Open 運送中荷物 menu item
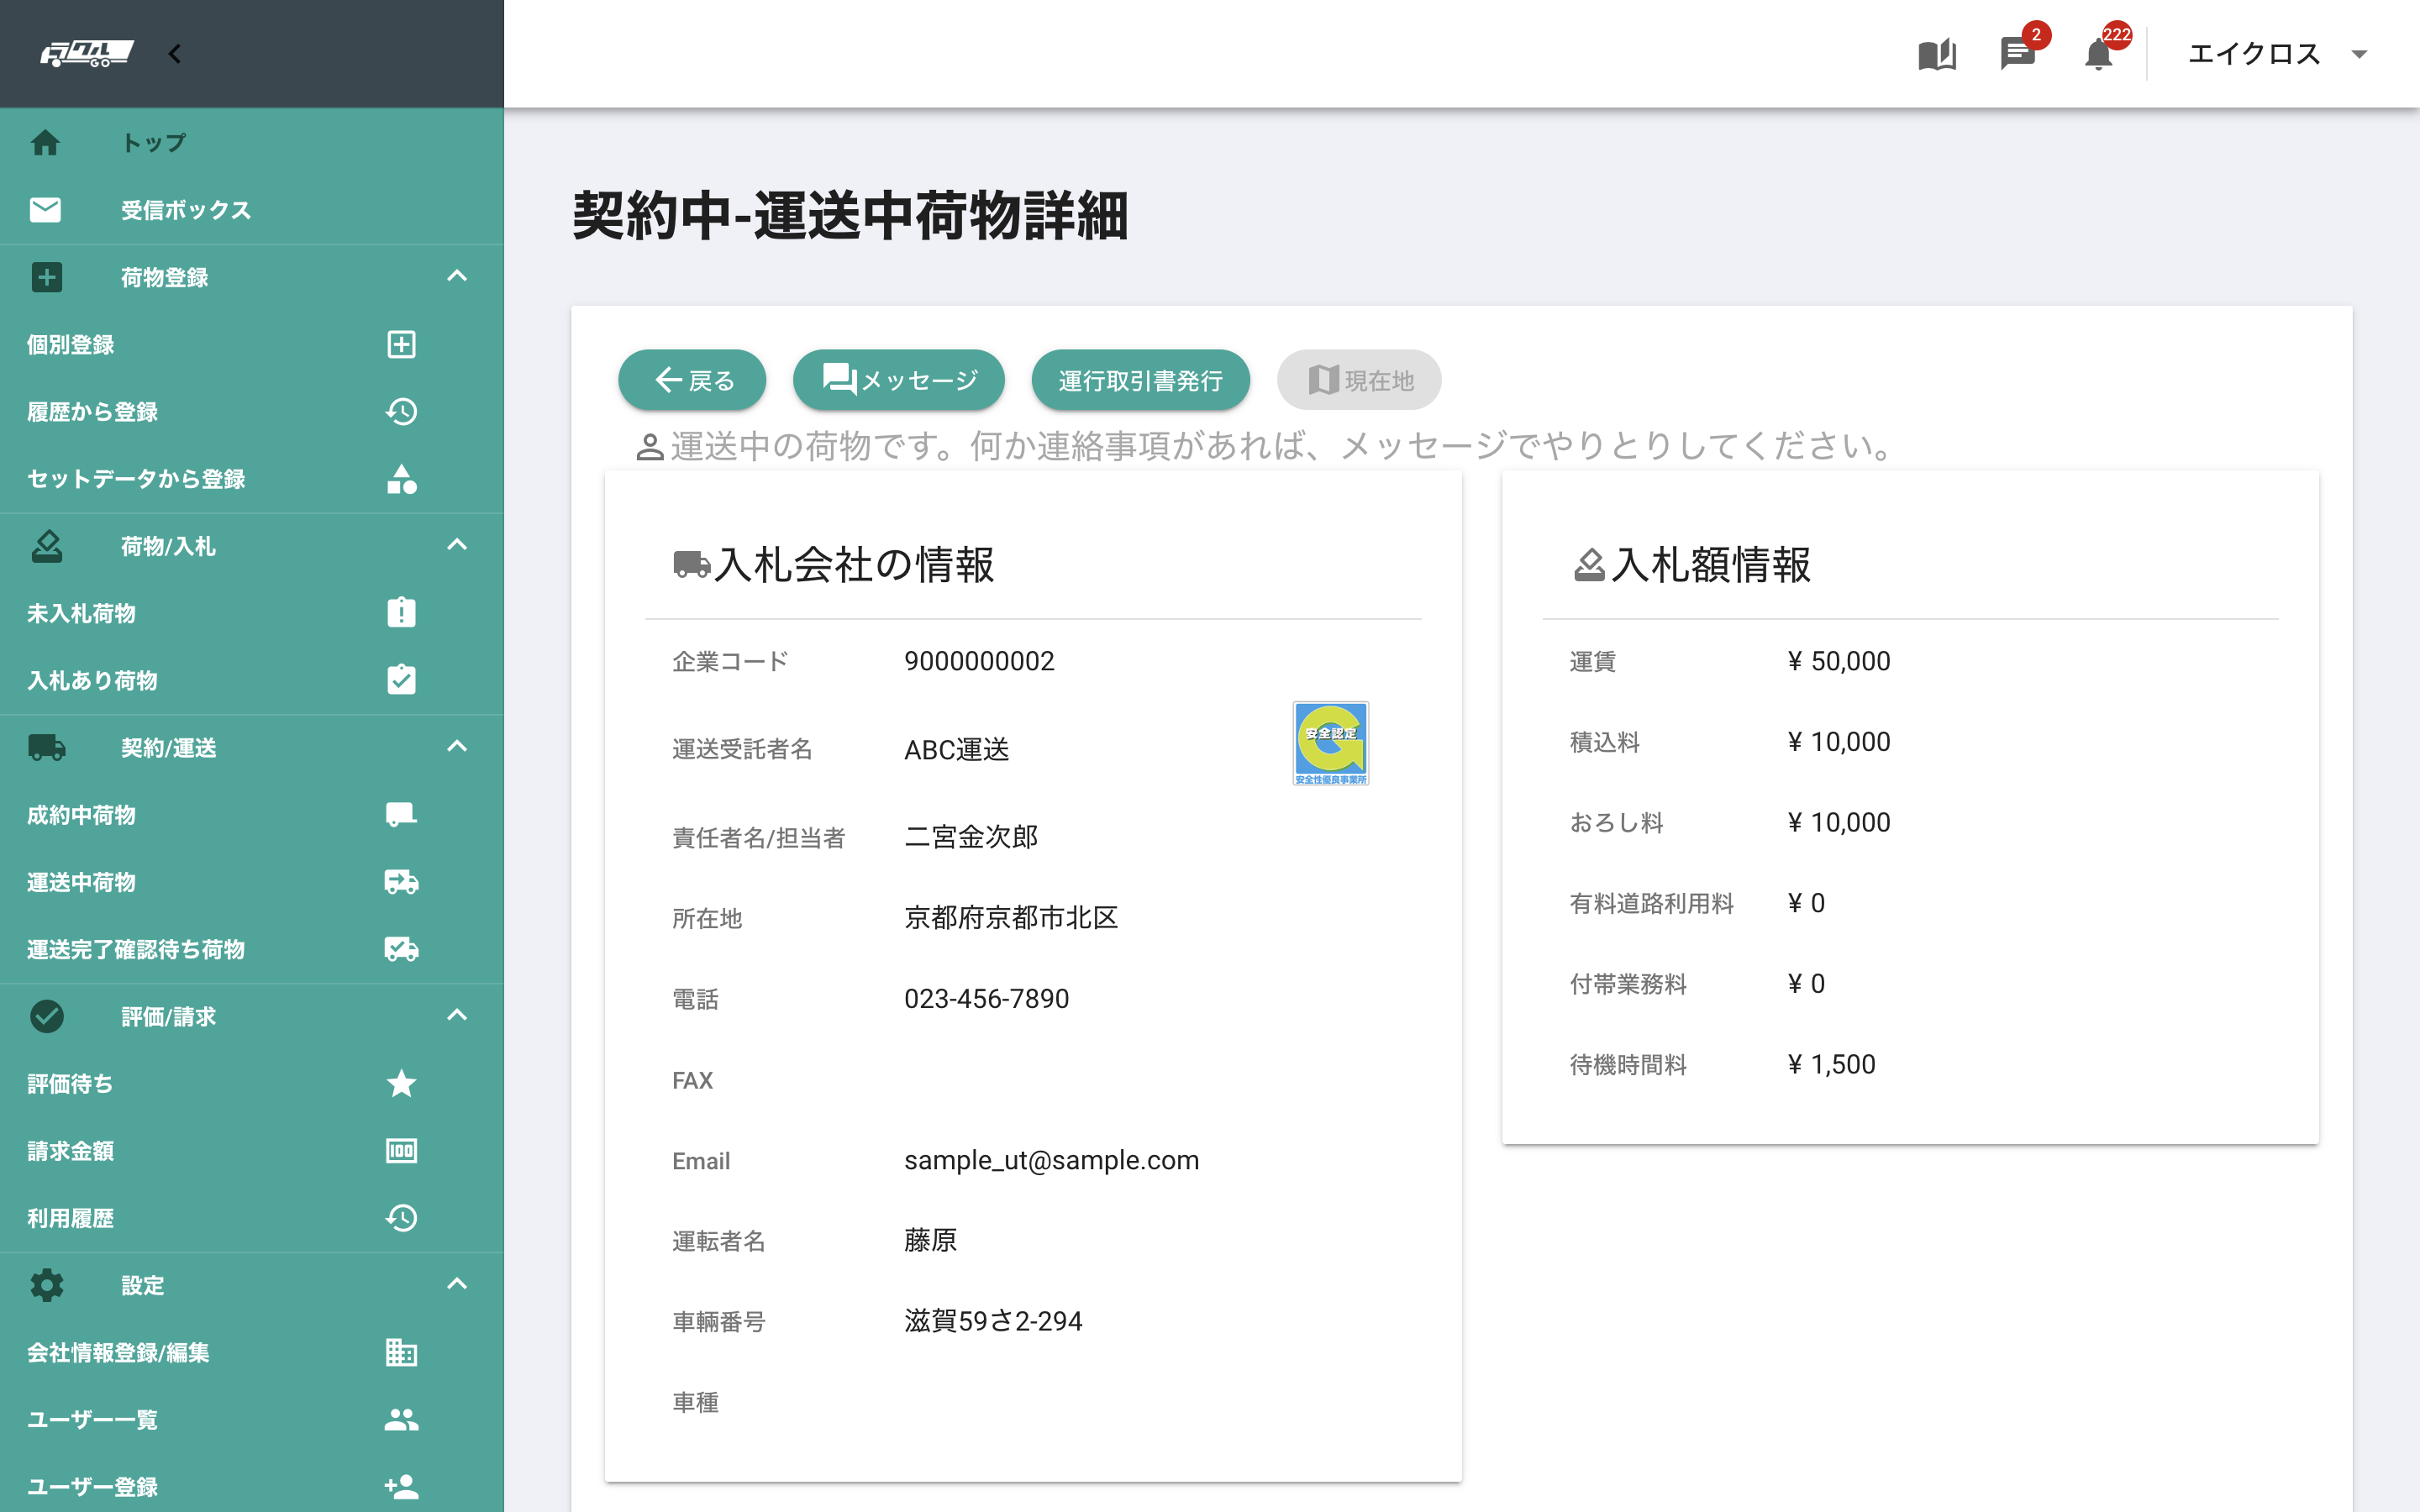The width and height of the screenshot is (2420, 1512). [x=81, y=882]
